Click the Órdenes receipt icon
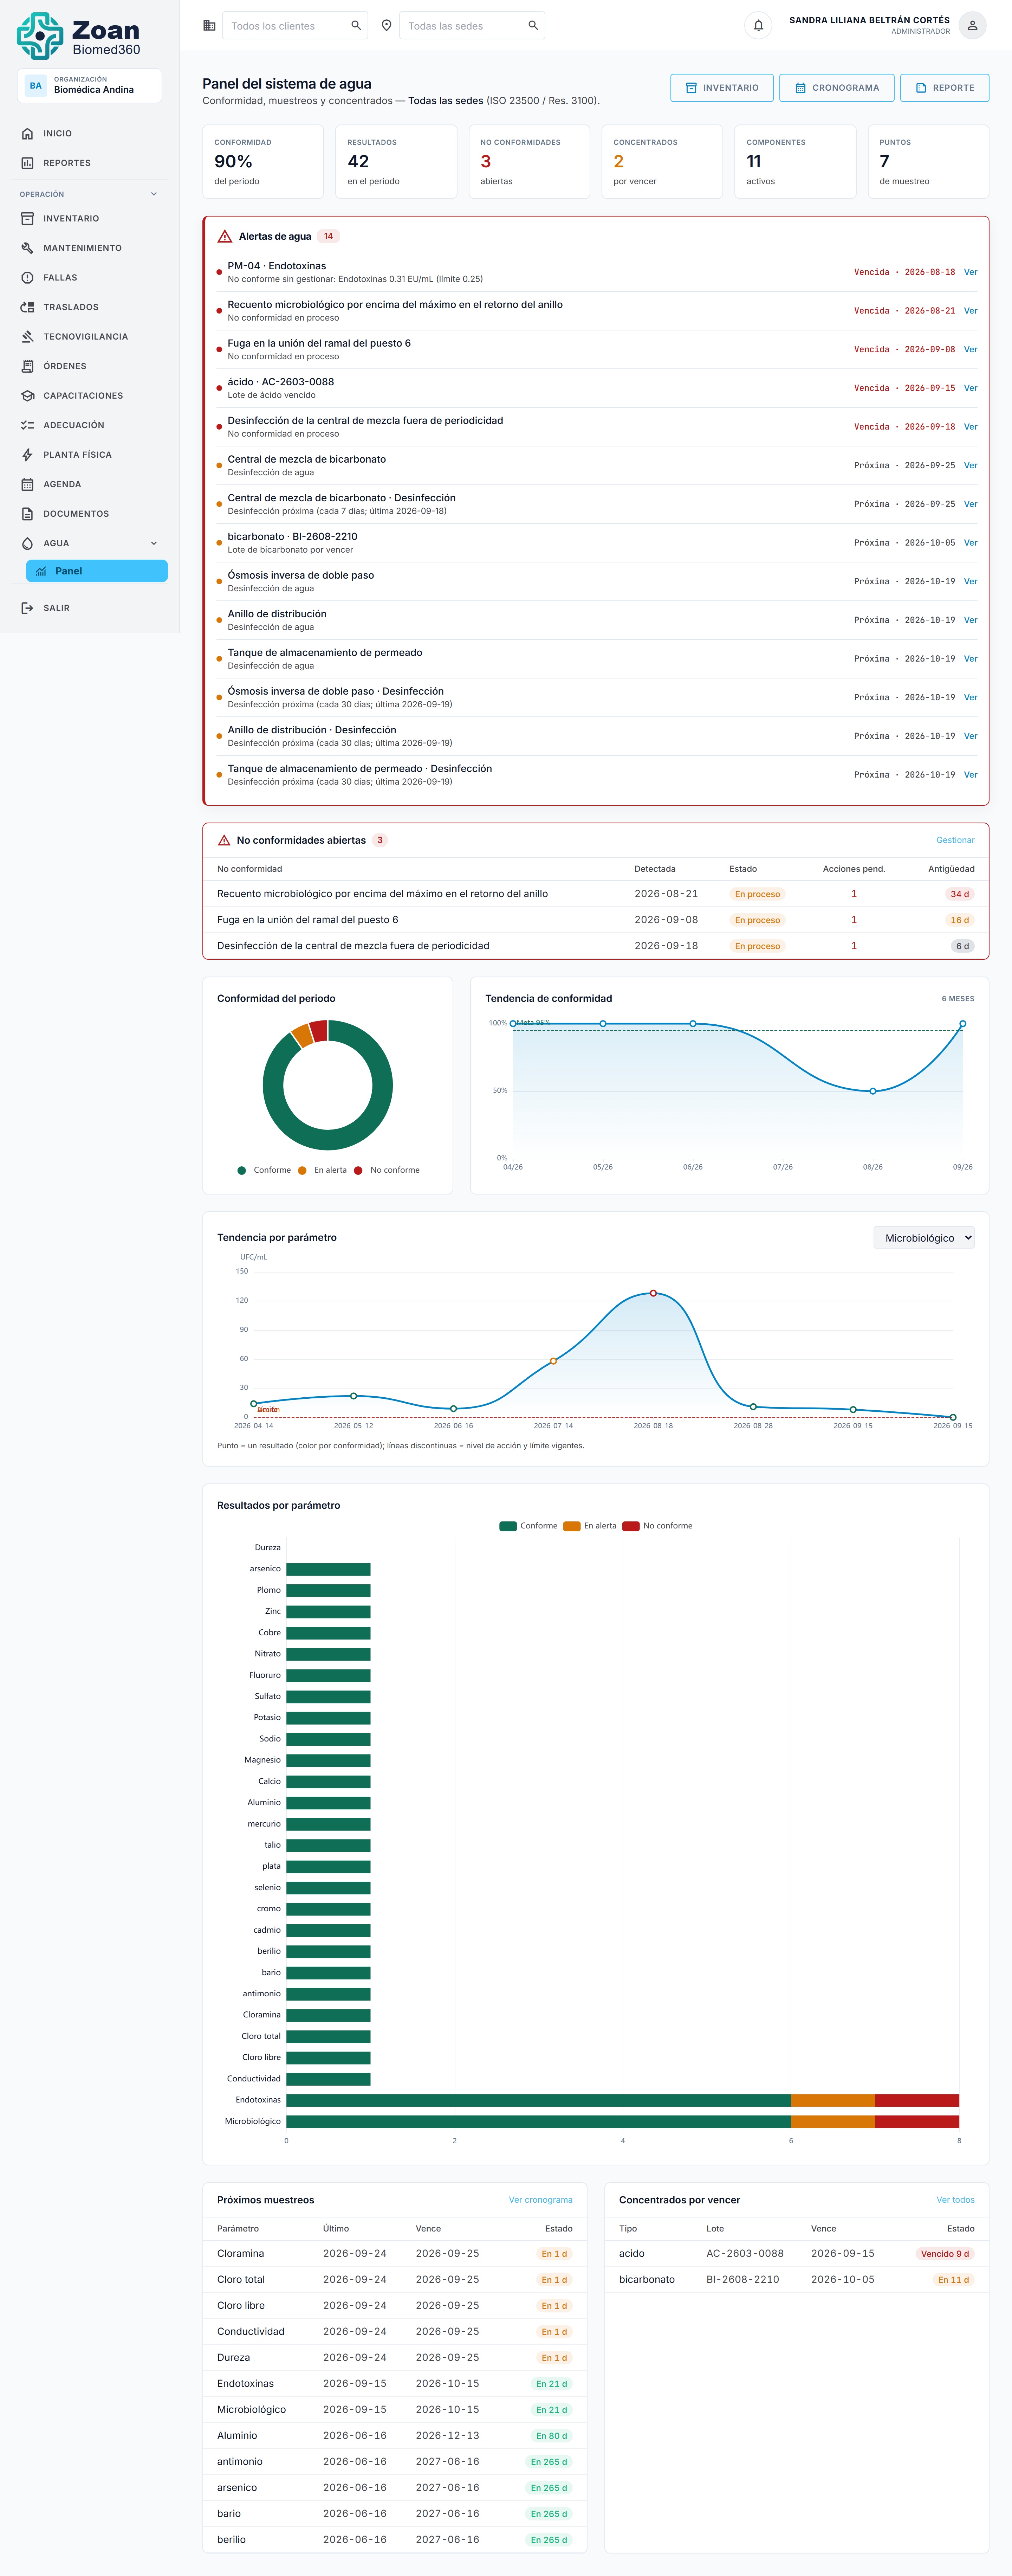 pos(27,366)
